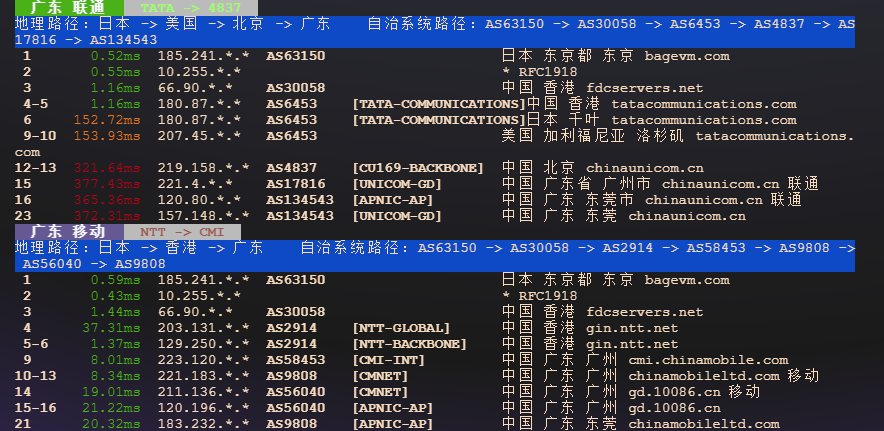Click the chinamobileltd.com 移动 text in hop 10-13
Image resolution: width=884 pixels, height=431 pixels.
pos(724,376)
